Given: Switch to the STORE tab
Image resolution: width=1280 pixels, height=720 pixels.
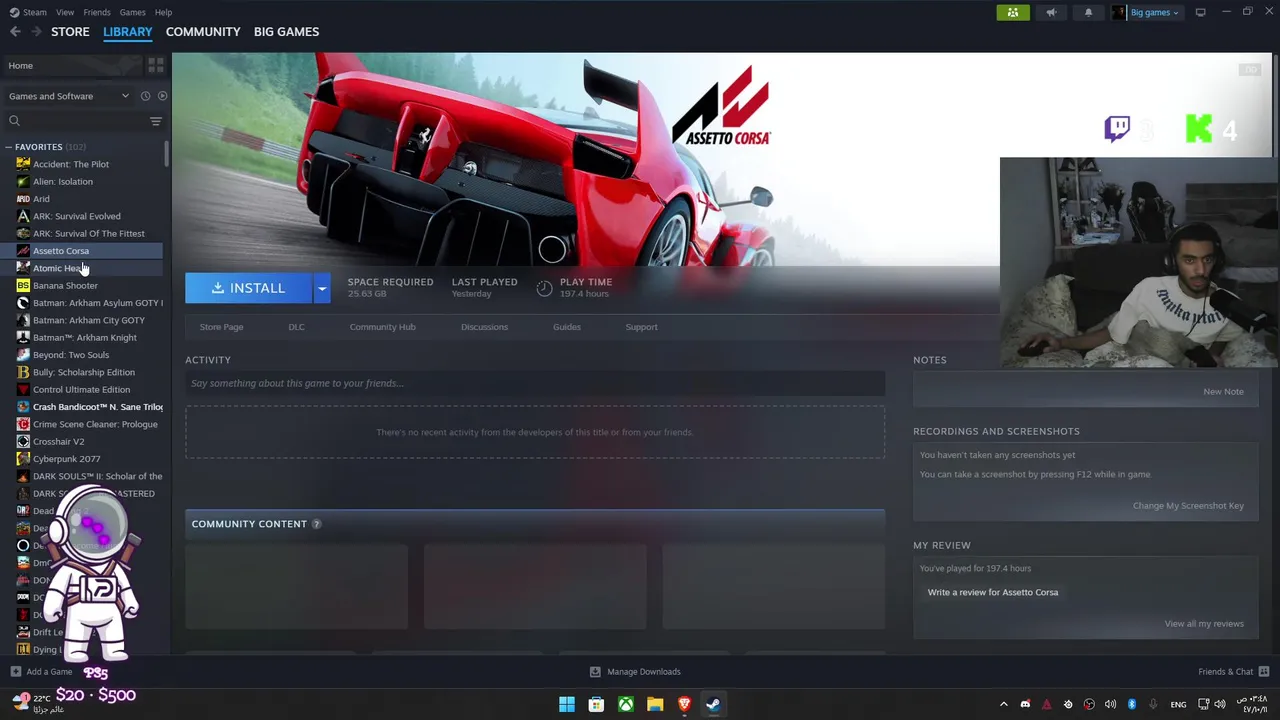Looking at the screenshot, I should (x=70, y=32).
